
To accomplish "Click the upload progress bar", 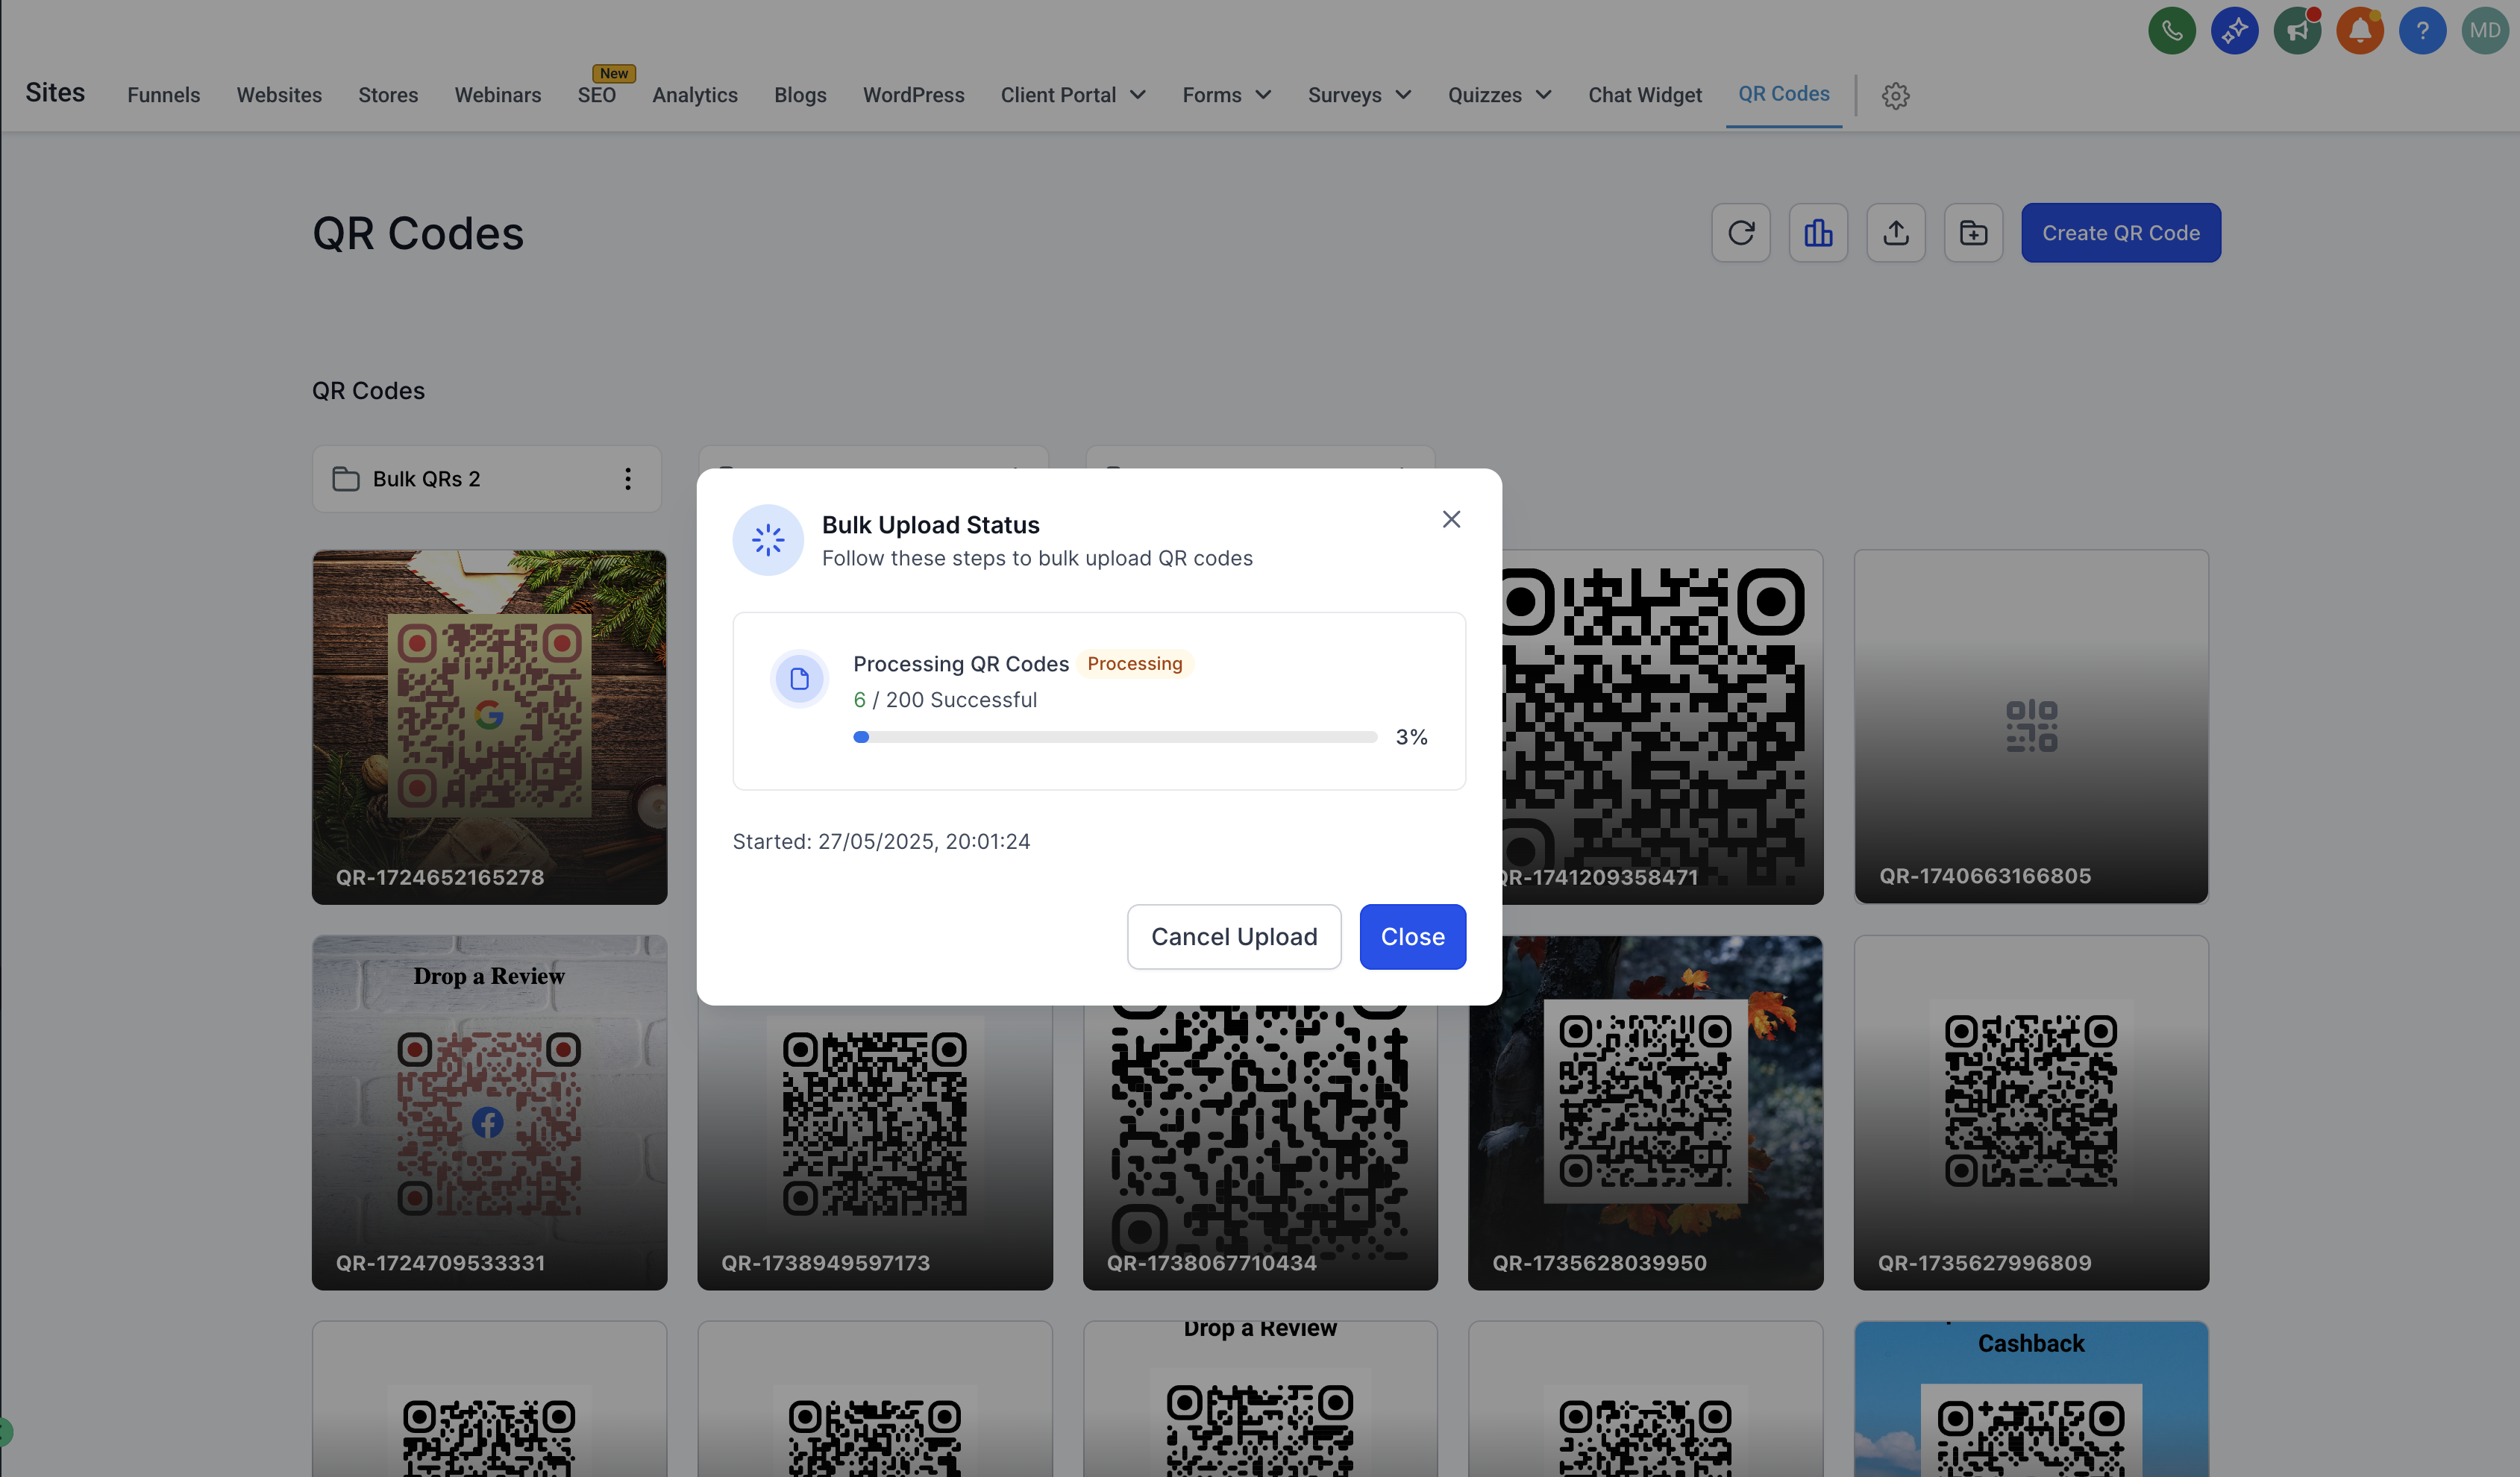I will click(1115, 737).
